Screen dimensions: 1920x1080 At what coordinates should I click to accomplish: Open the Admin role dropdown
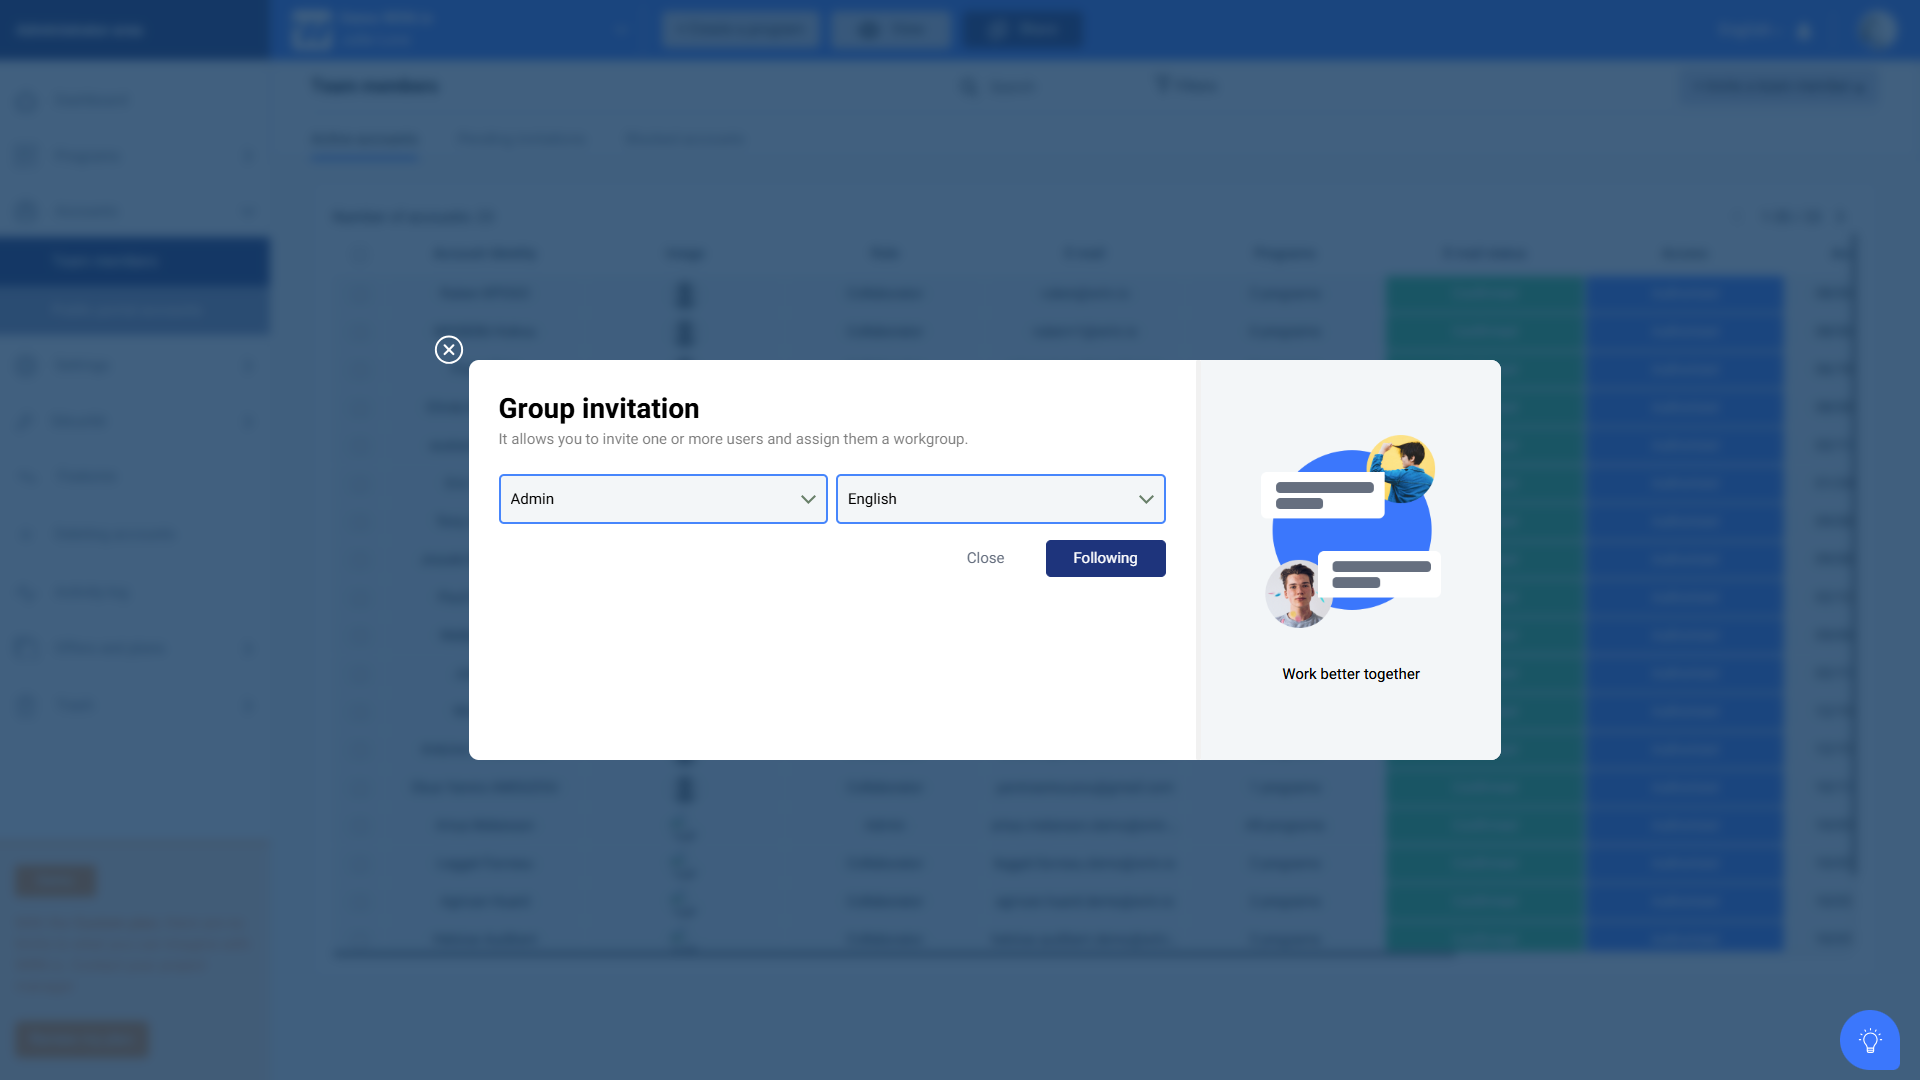point(662,499)
